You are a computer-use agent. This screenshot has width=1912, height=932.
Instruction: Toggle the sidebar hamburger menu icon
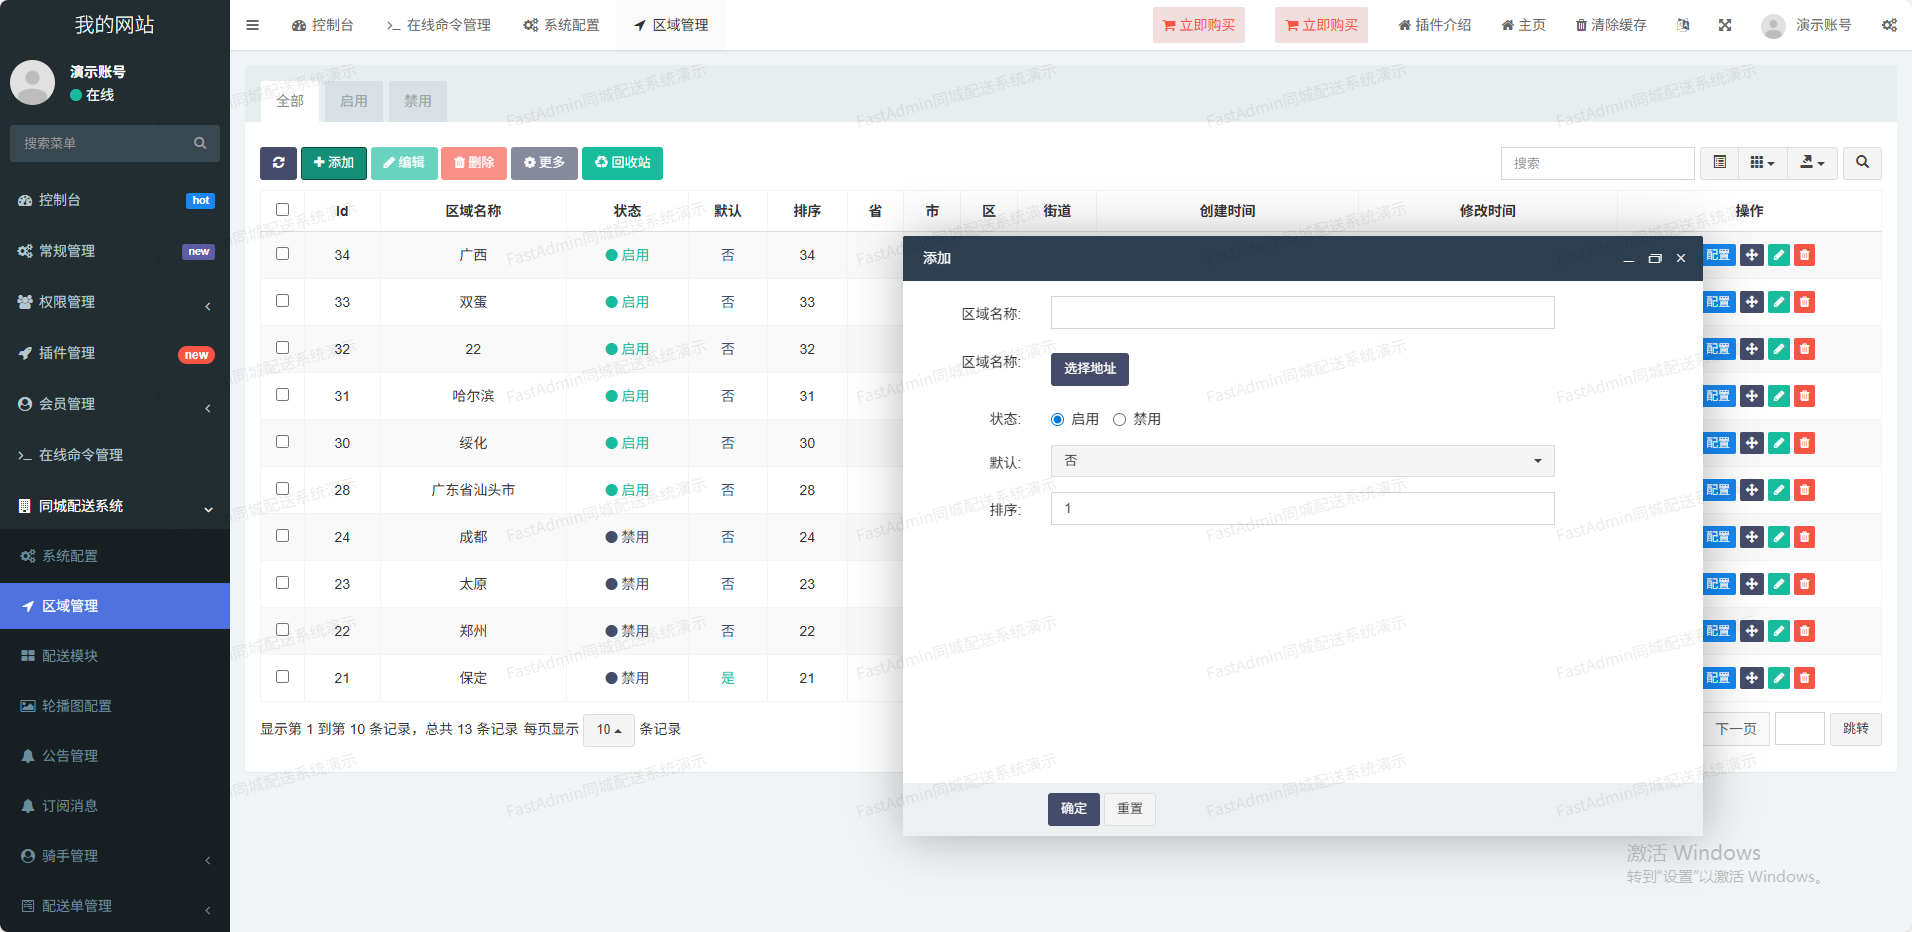click(252, 25)
